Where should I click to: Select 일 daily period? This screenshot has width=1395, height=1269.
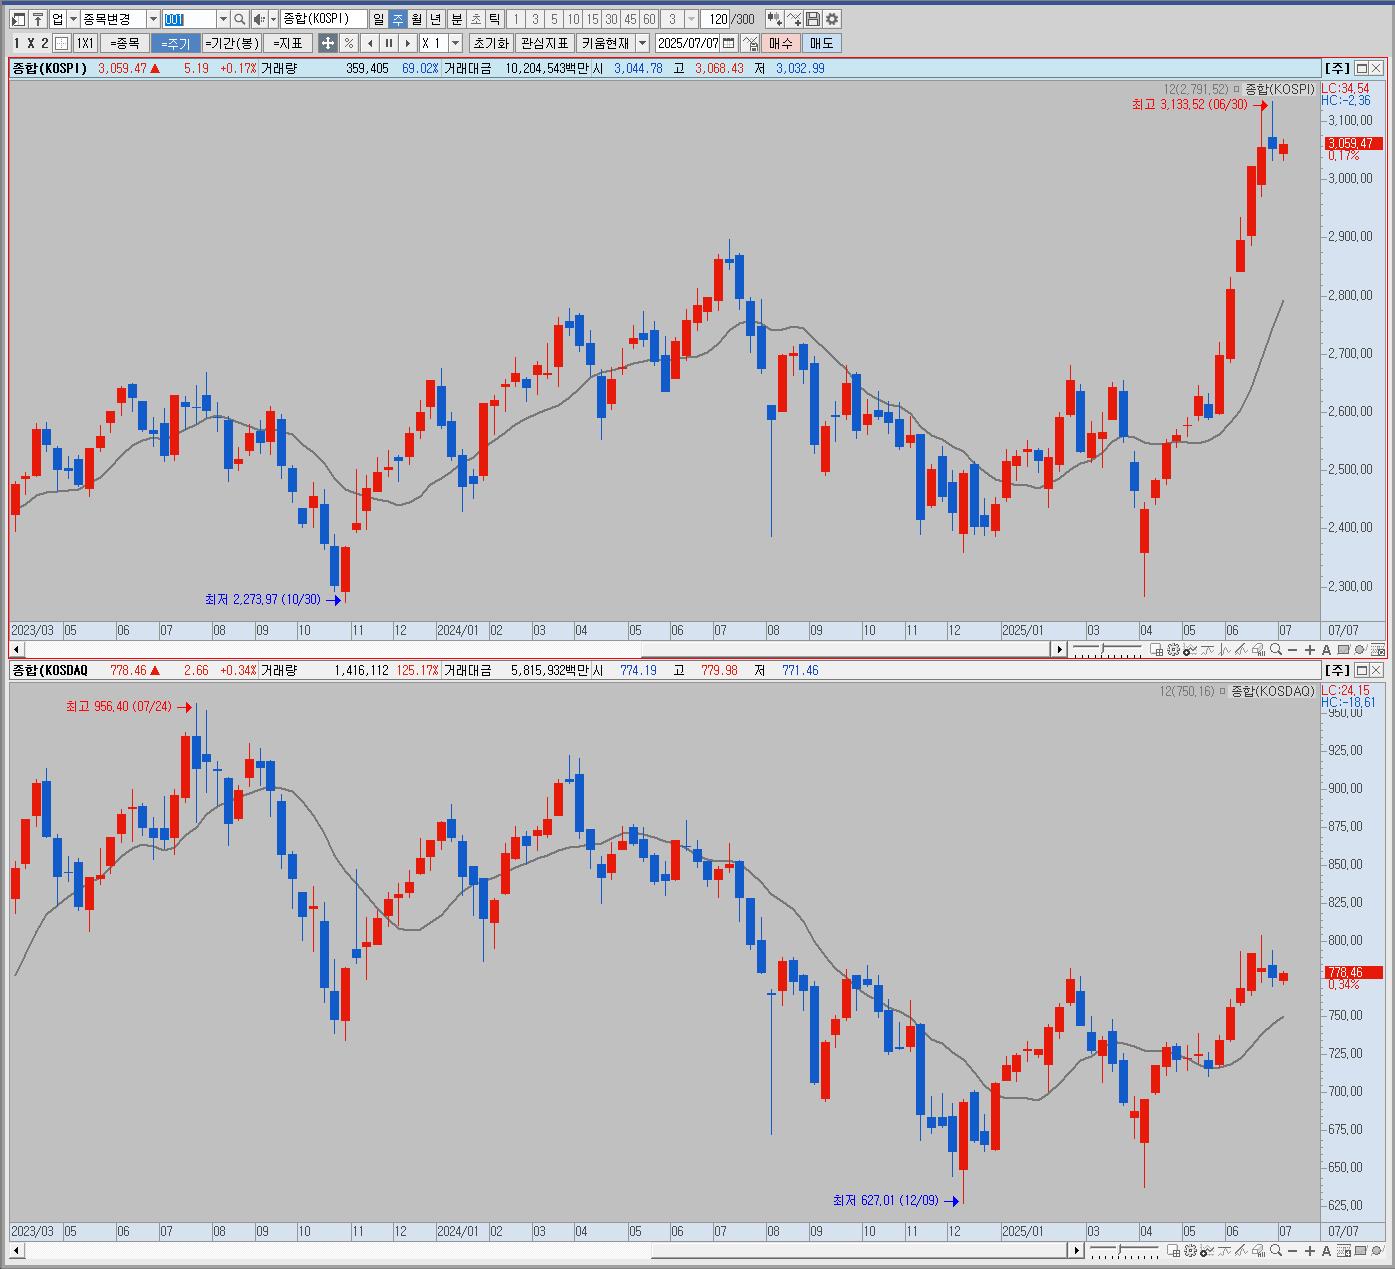tap(378, 19)
